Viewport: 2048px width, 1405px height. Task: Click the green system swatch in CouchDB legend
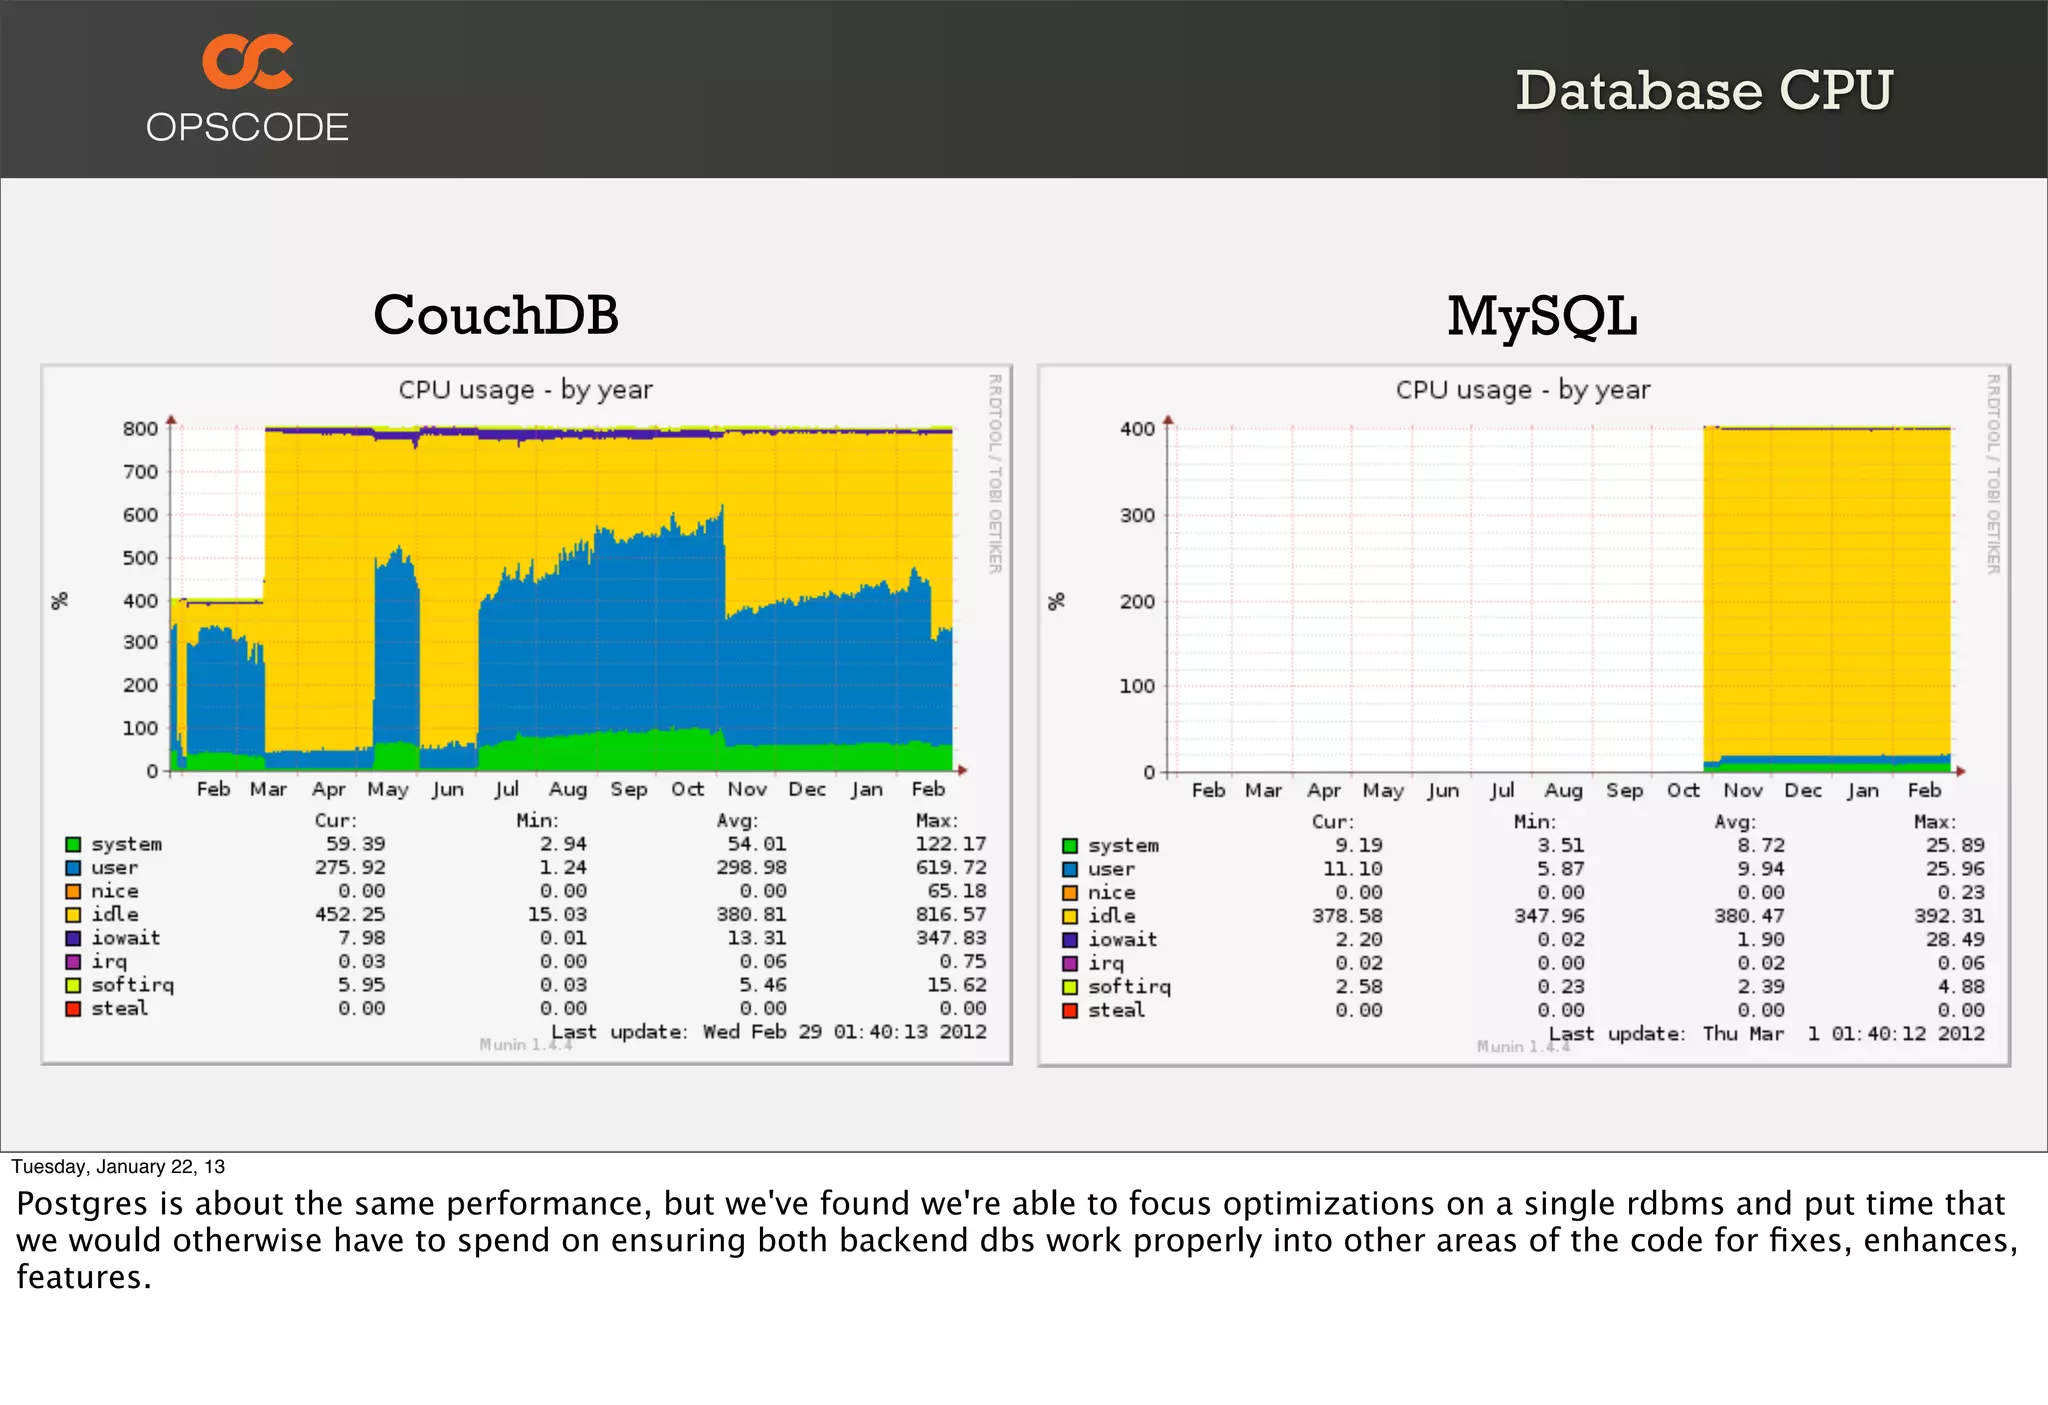pyautogui.click(x=73, y=844)
